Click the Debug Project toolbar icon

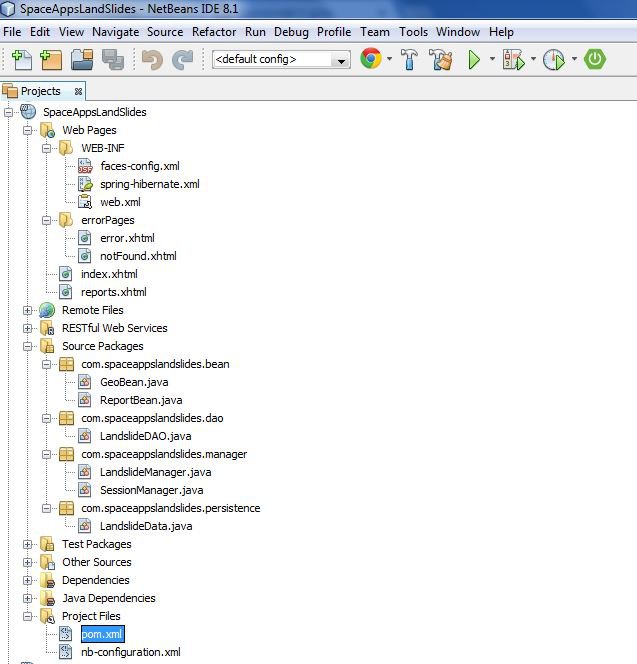tap(513, 60)
